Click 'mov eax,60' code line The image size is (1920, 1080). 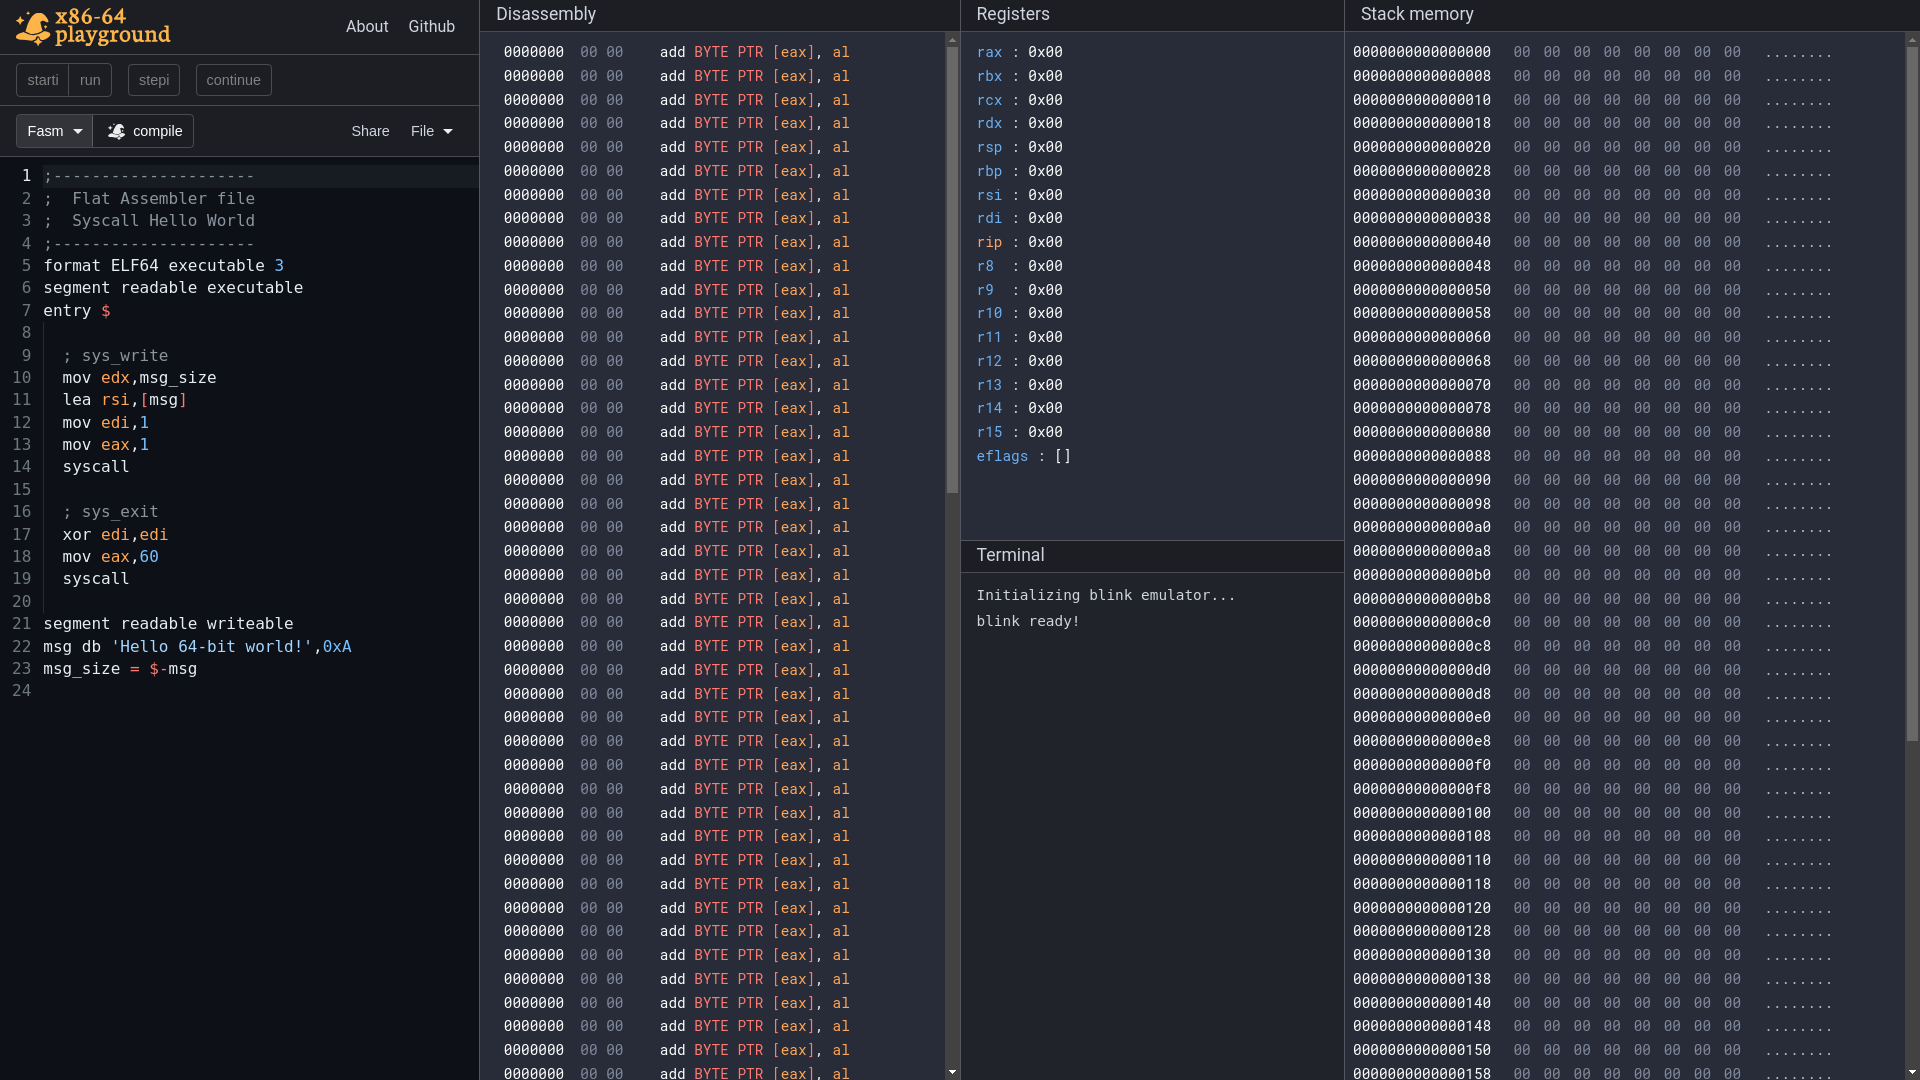pyautogui.click(x=110, y=557)
